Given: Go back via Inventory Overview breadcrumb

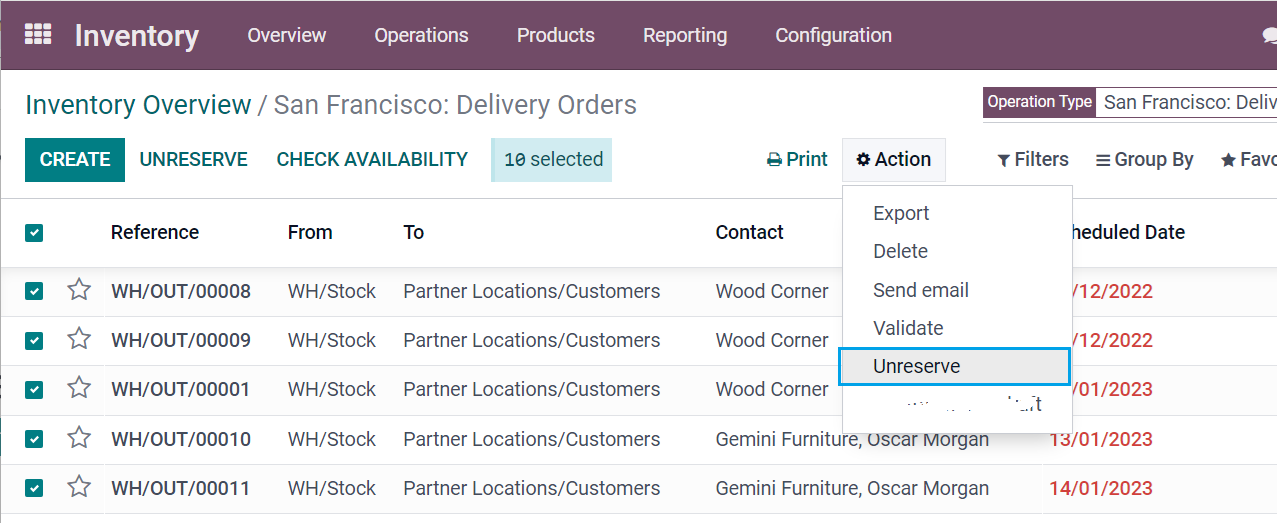Looking at the screenshot, I should [138, 105].
